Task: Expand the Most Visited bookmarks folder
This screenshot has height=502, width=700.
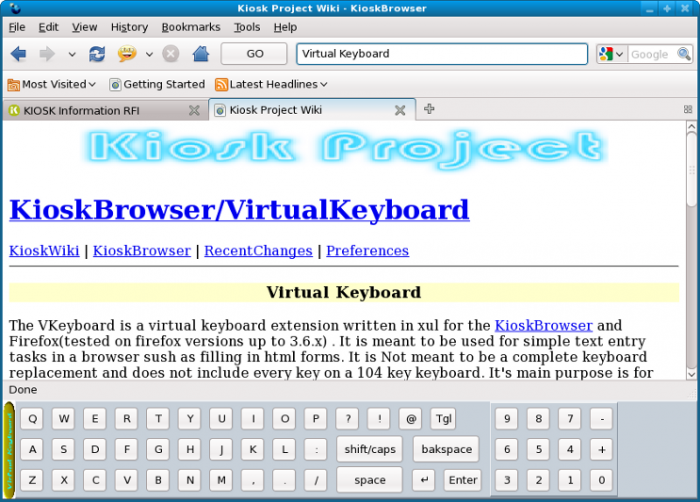Action: 52,84
